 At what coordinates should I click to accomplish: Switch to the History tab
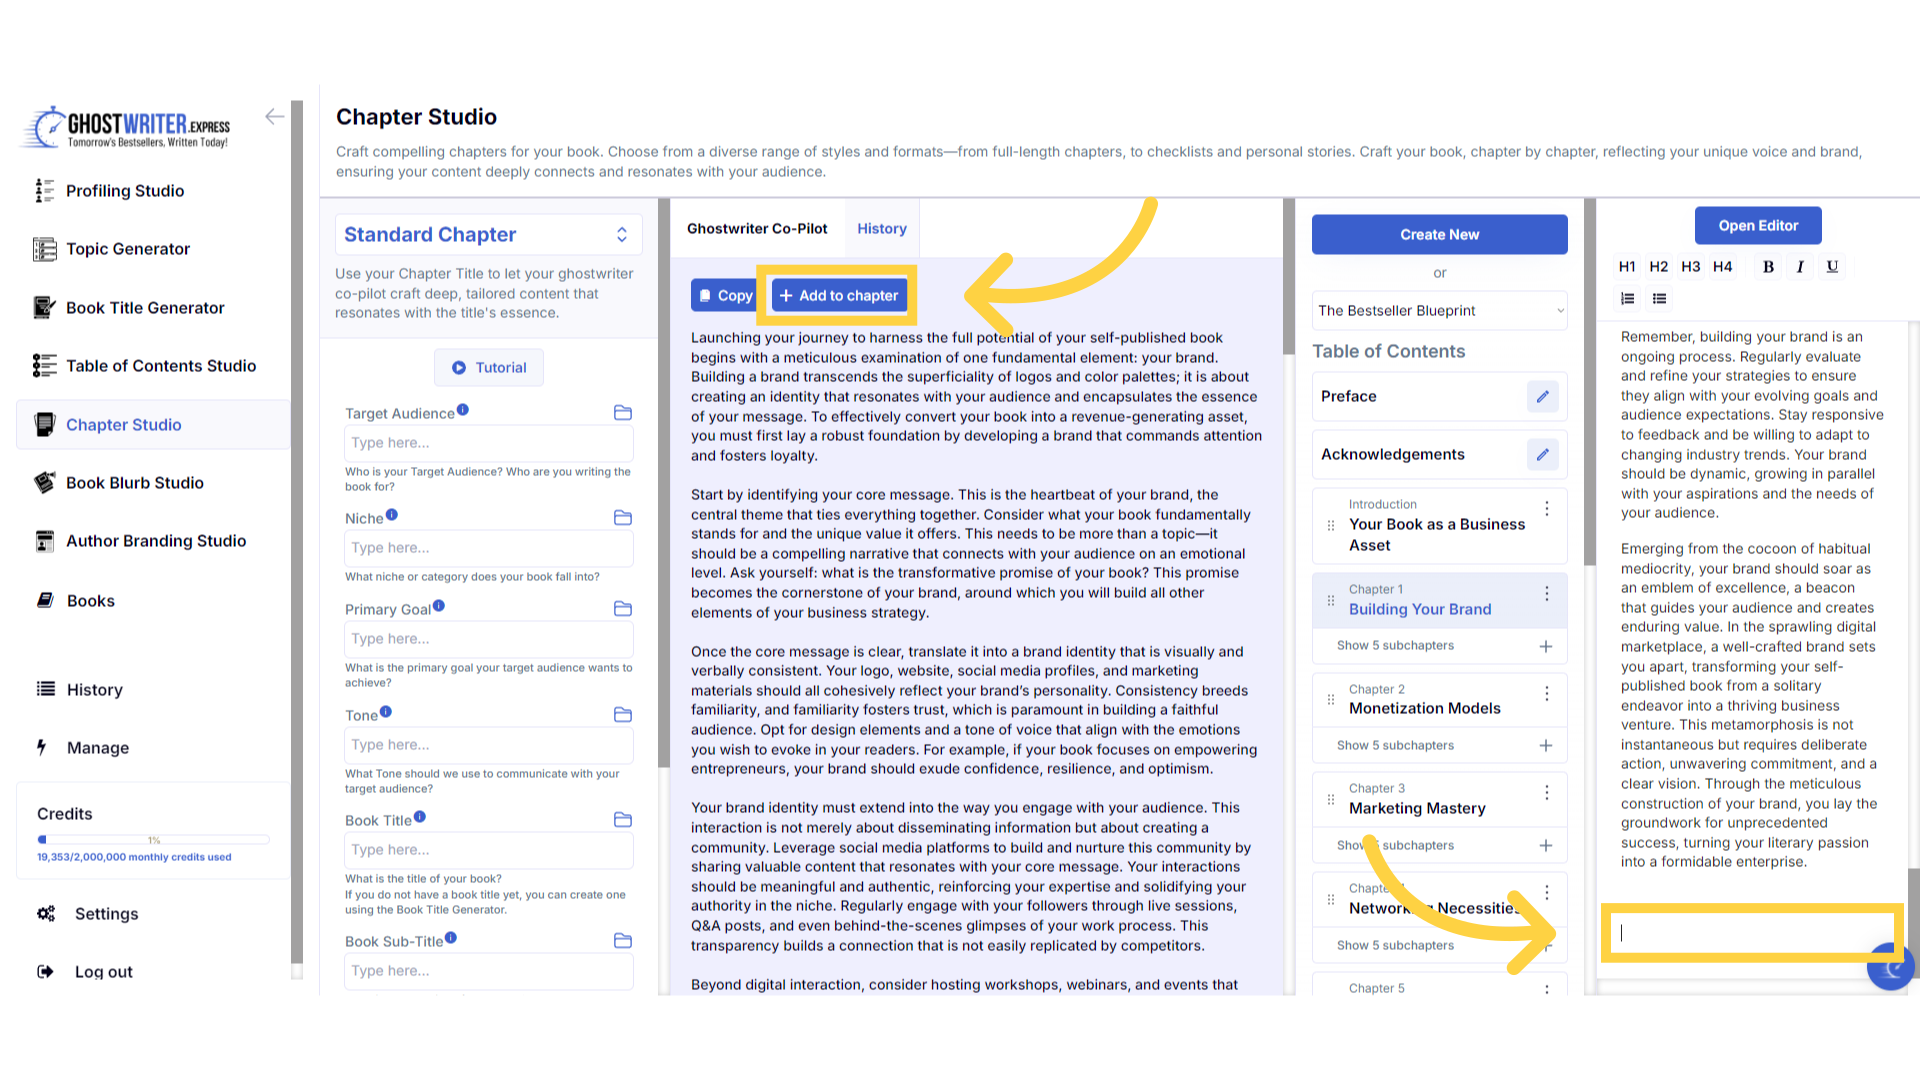click(x=881, y=229)
